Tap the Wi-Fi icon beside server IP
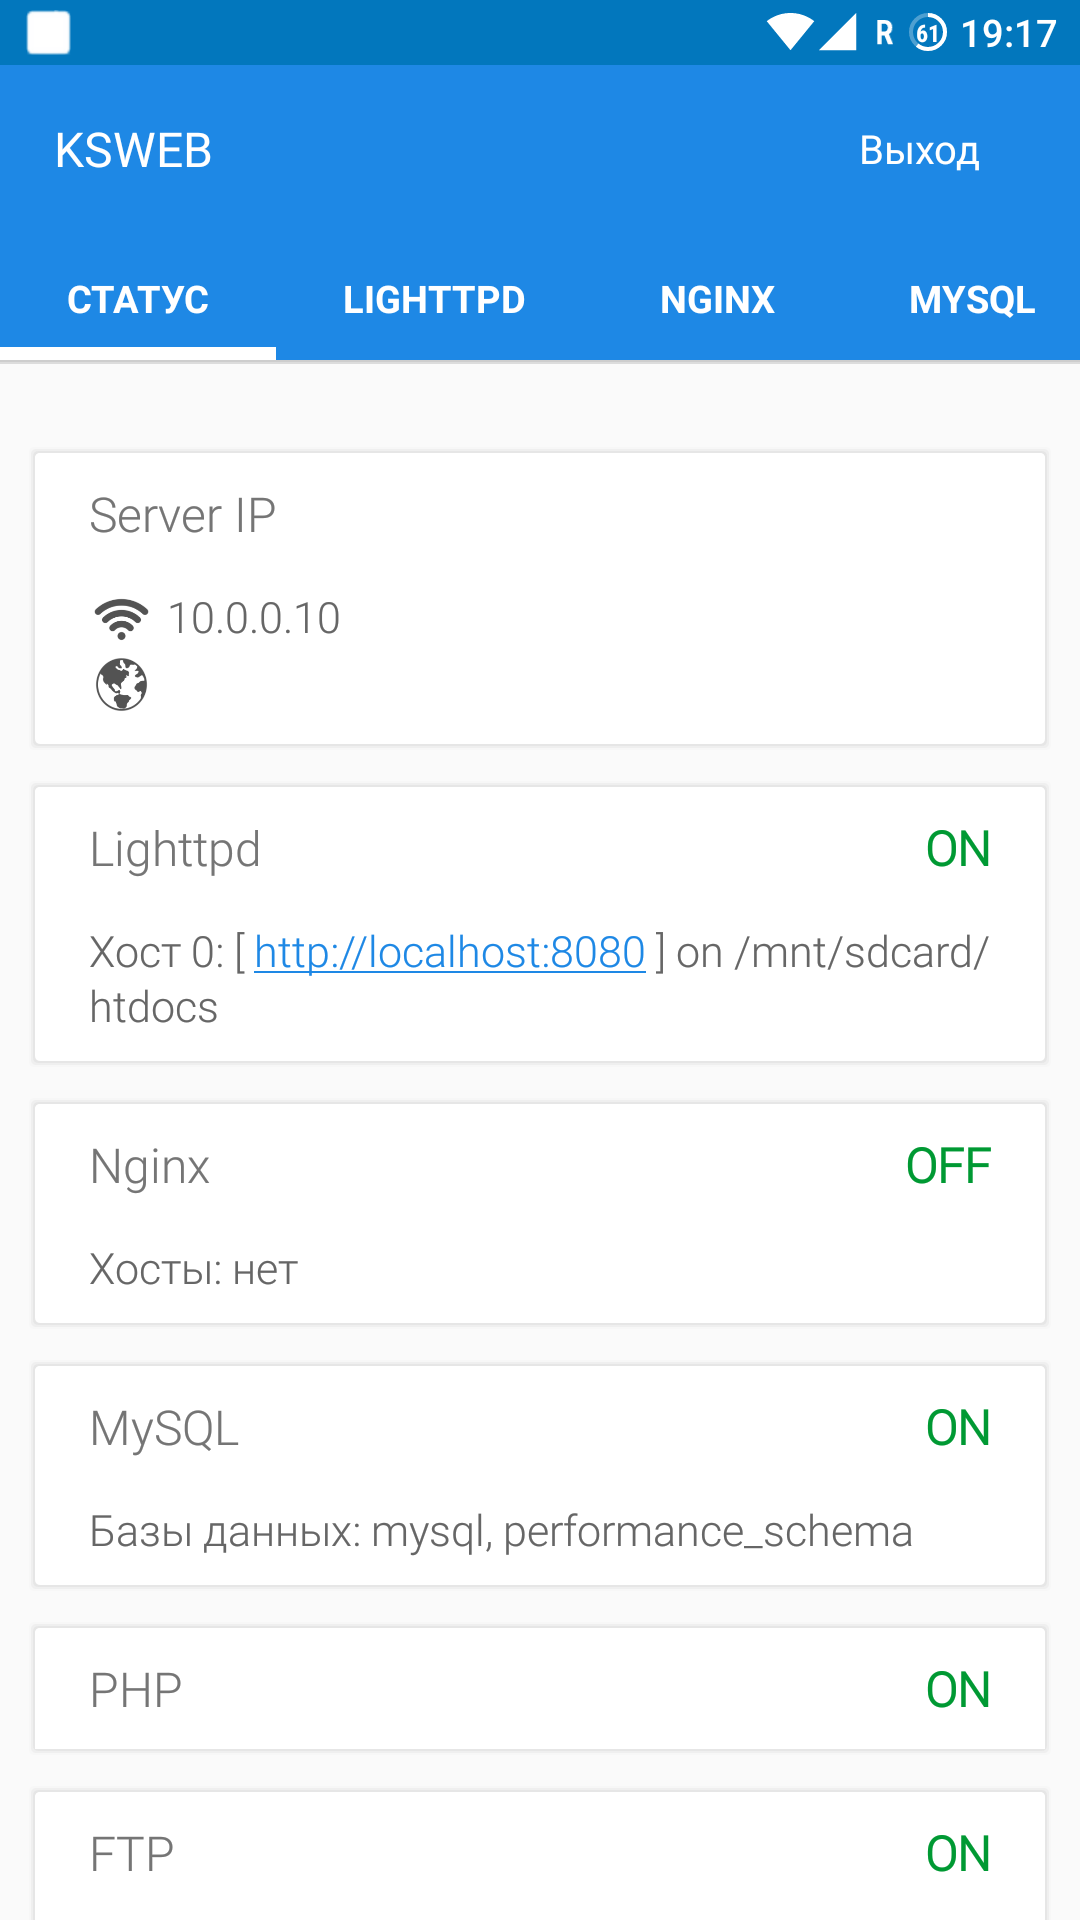 click(121, 619)
